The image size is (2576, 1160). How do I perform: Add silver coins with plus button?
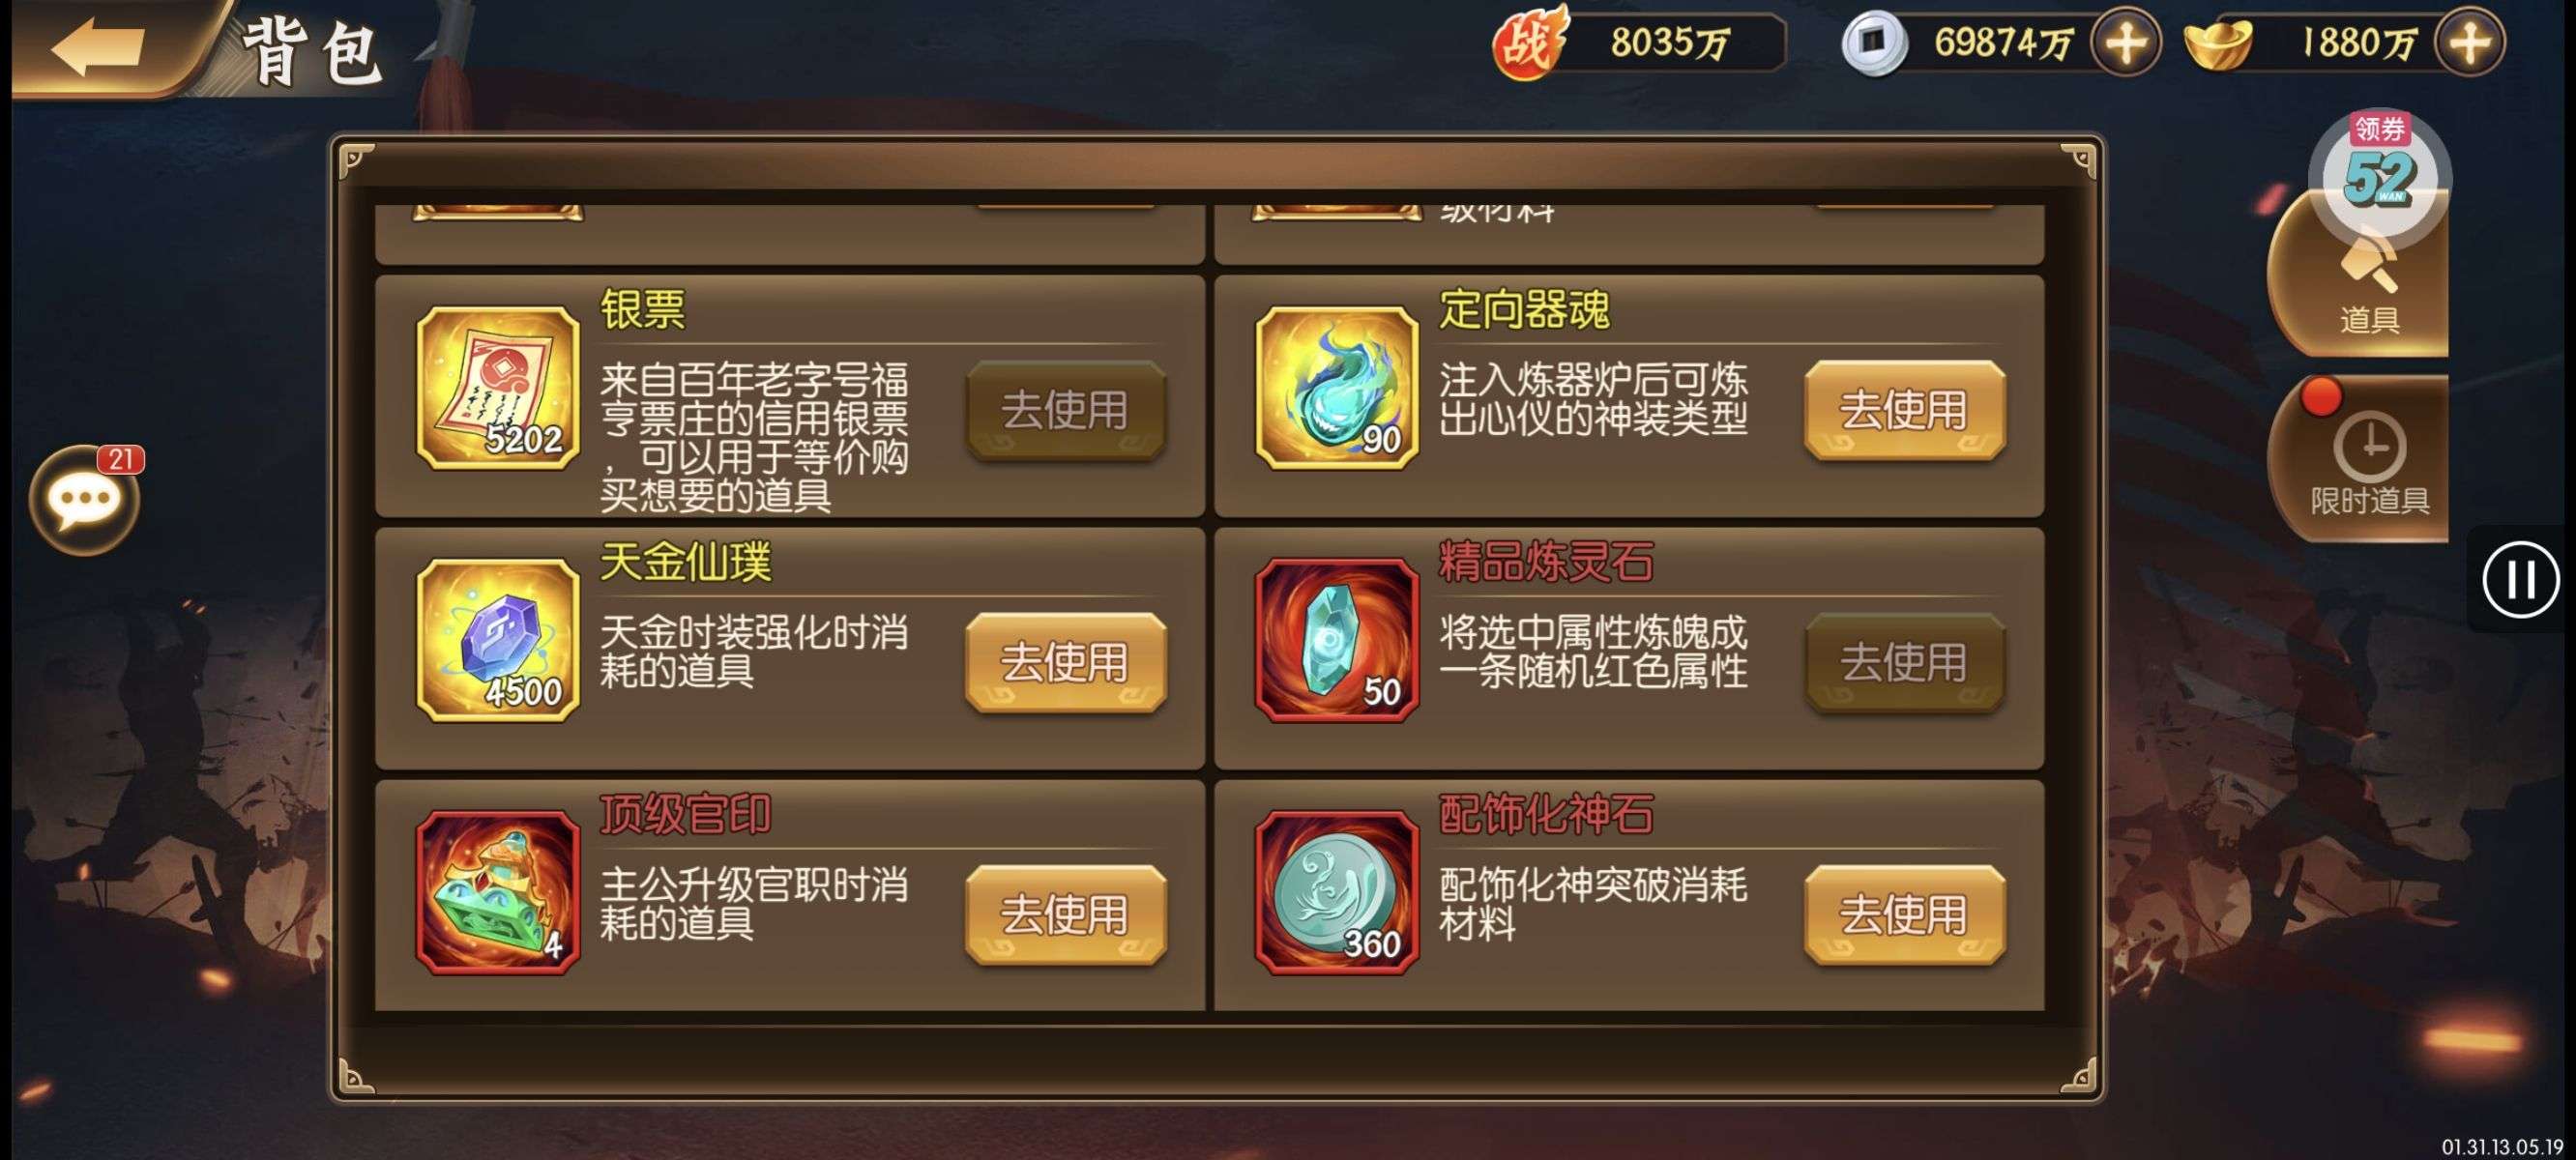pyautogui.click(x=2125, y=43)
